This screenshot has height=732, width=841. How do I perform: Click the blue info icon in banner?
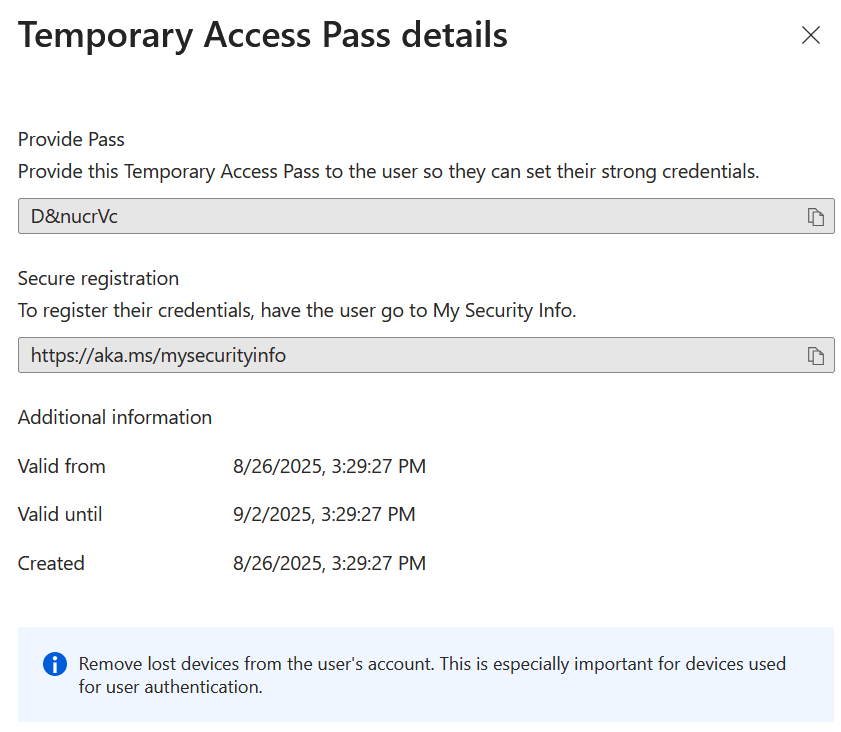pyautogui.click(x=55, y=664)
